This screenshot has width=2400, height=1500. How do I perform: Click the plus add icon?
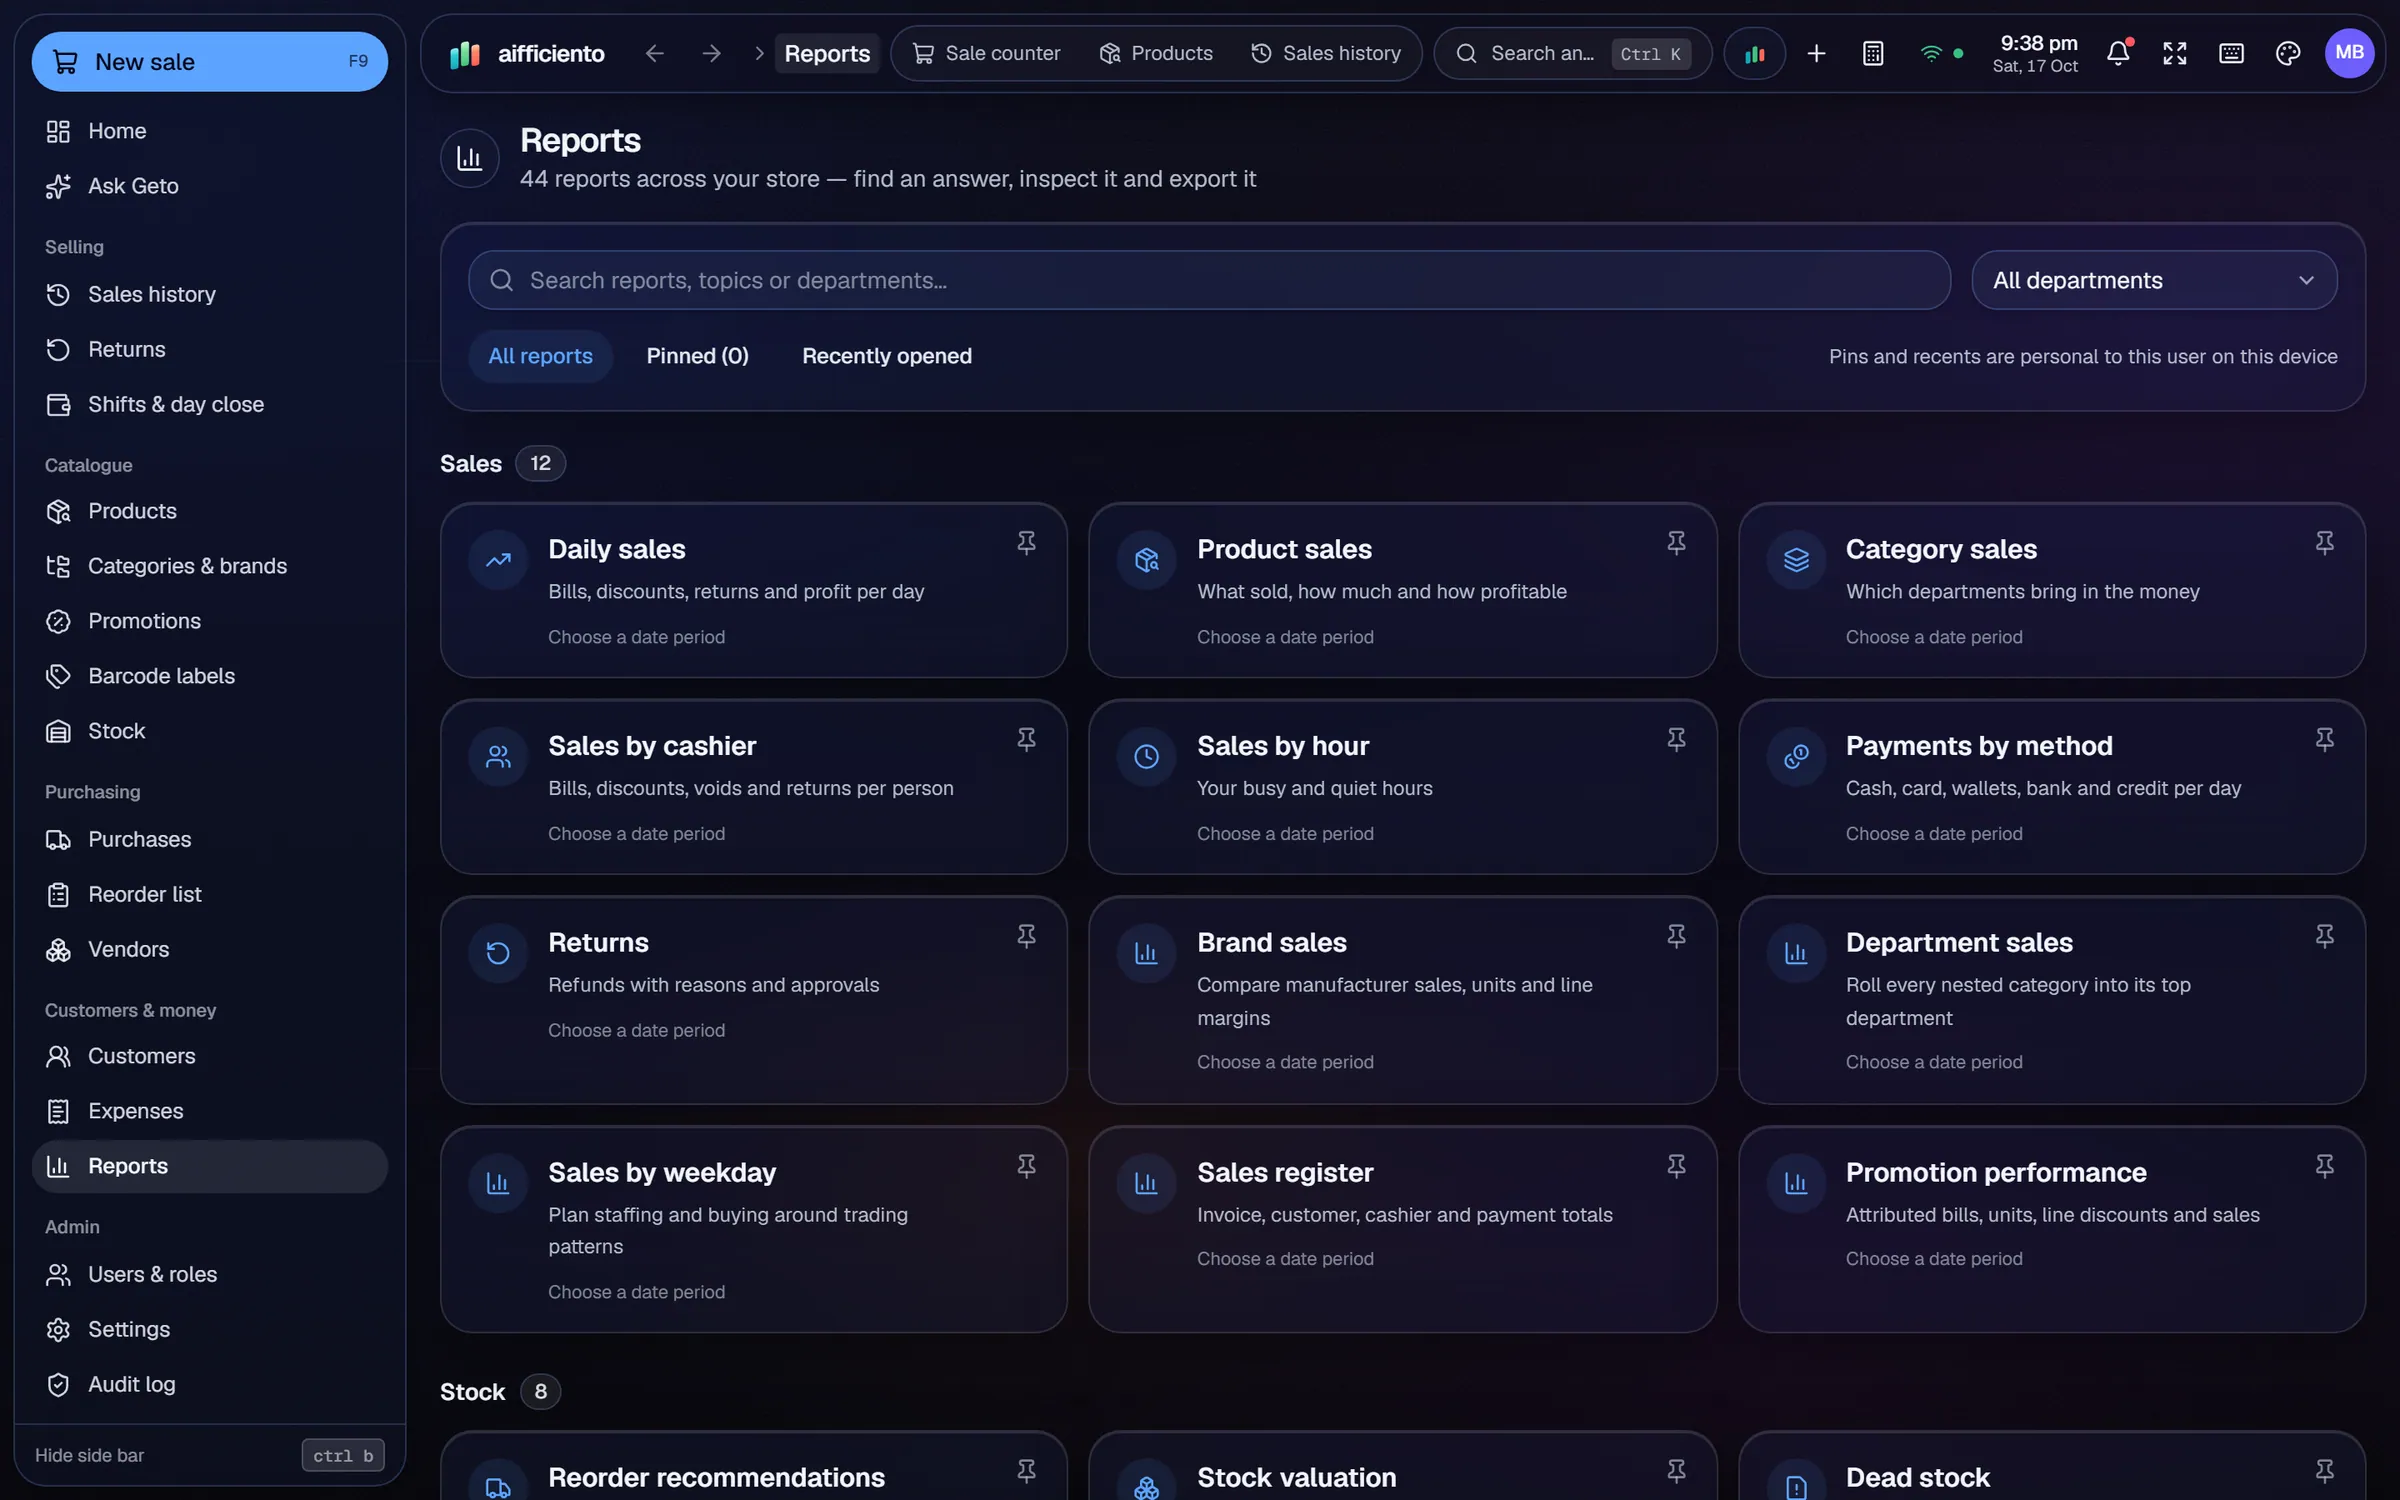point(1816,53)
